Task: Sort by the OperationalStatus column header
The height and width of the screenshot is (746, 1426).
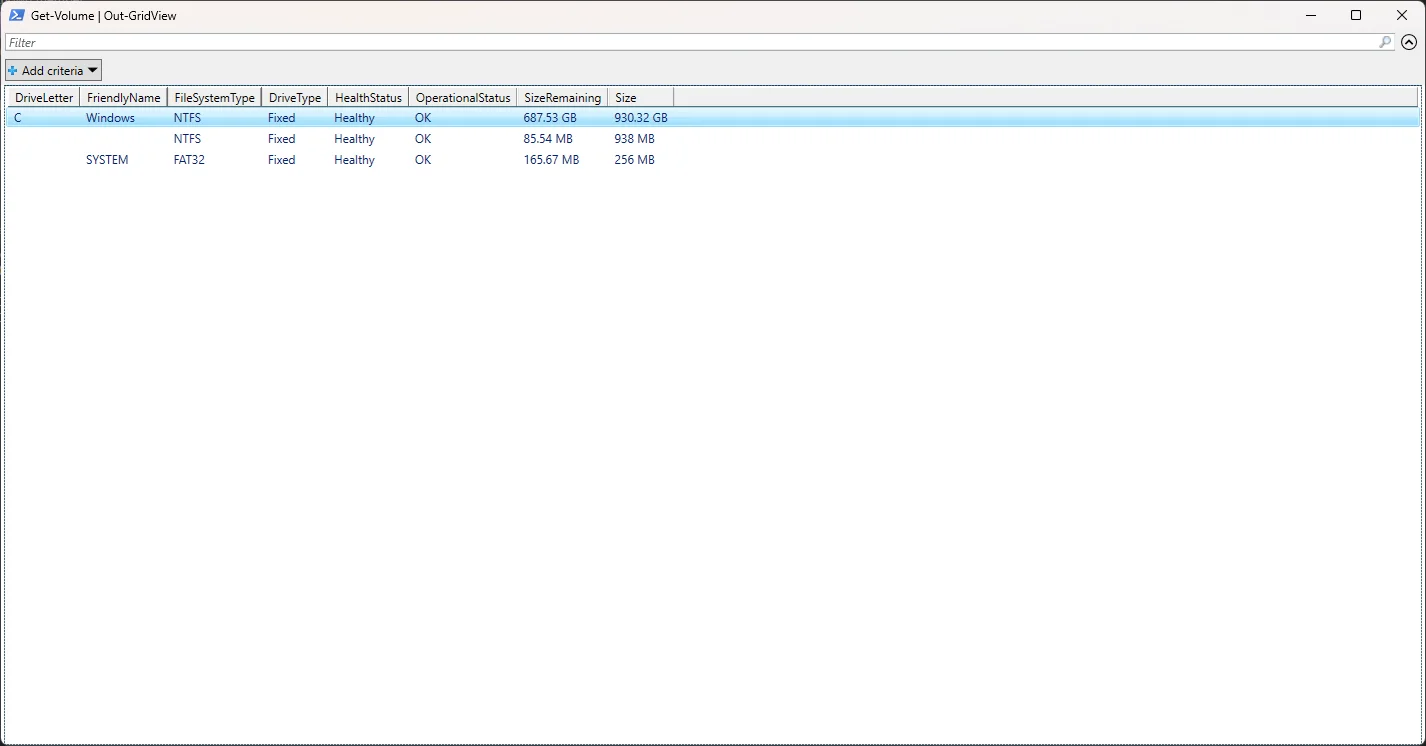Action: (463, 97)
